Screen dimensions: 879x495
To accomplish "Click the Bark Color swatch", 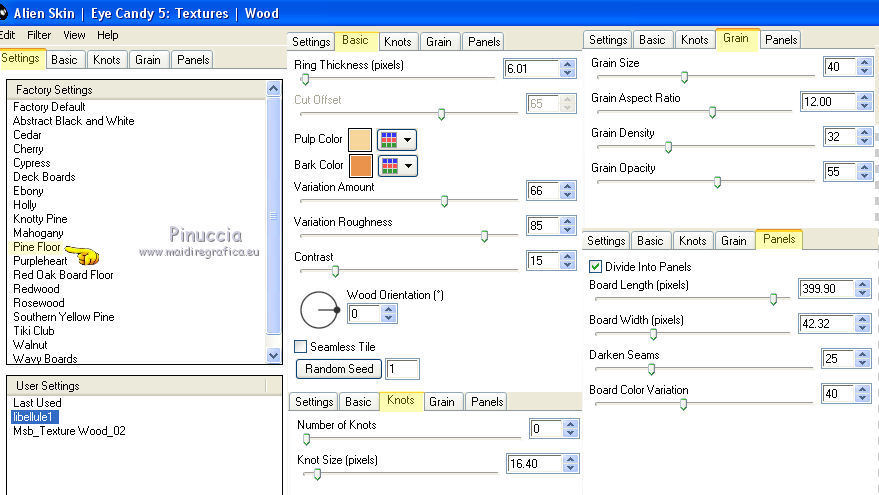I will point(360,165).
